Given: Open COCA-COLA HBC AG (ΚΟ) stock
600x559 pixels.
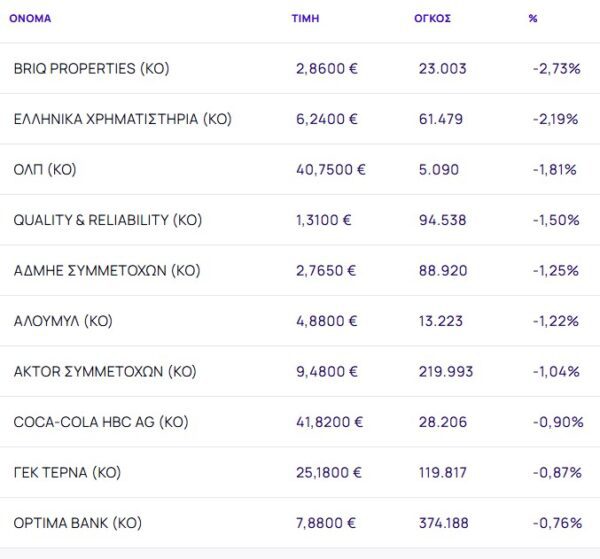Looking at the screenshot, I should 100,422.
